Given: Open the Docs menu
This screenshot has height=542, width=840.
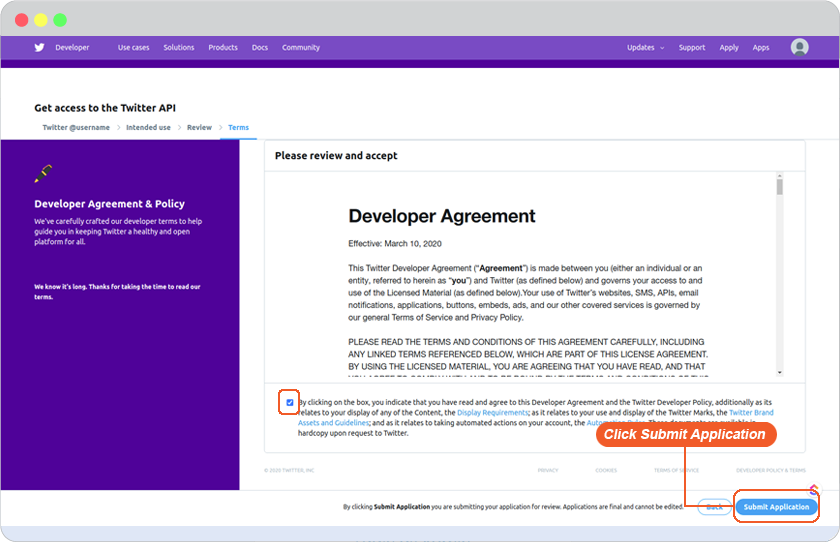Looking at the screenshot, I should click(260, 48).
